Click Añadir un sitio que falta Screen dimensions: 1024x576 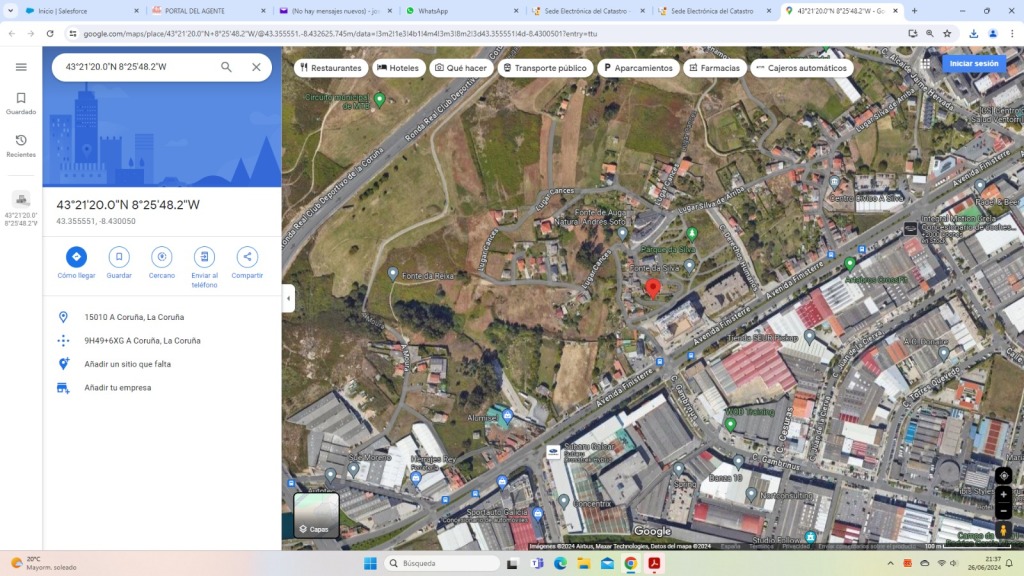[127, 364]
